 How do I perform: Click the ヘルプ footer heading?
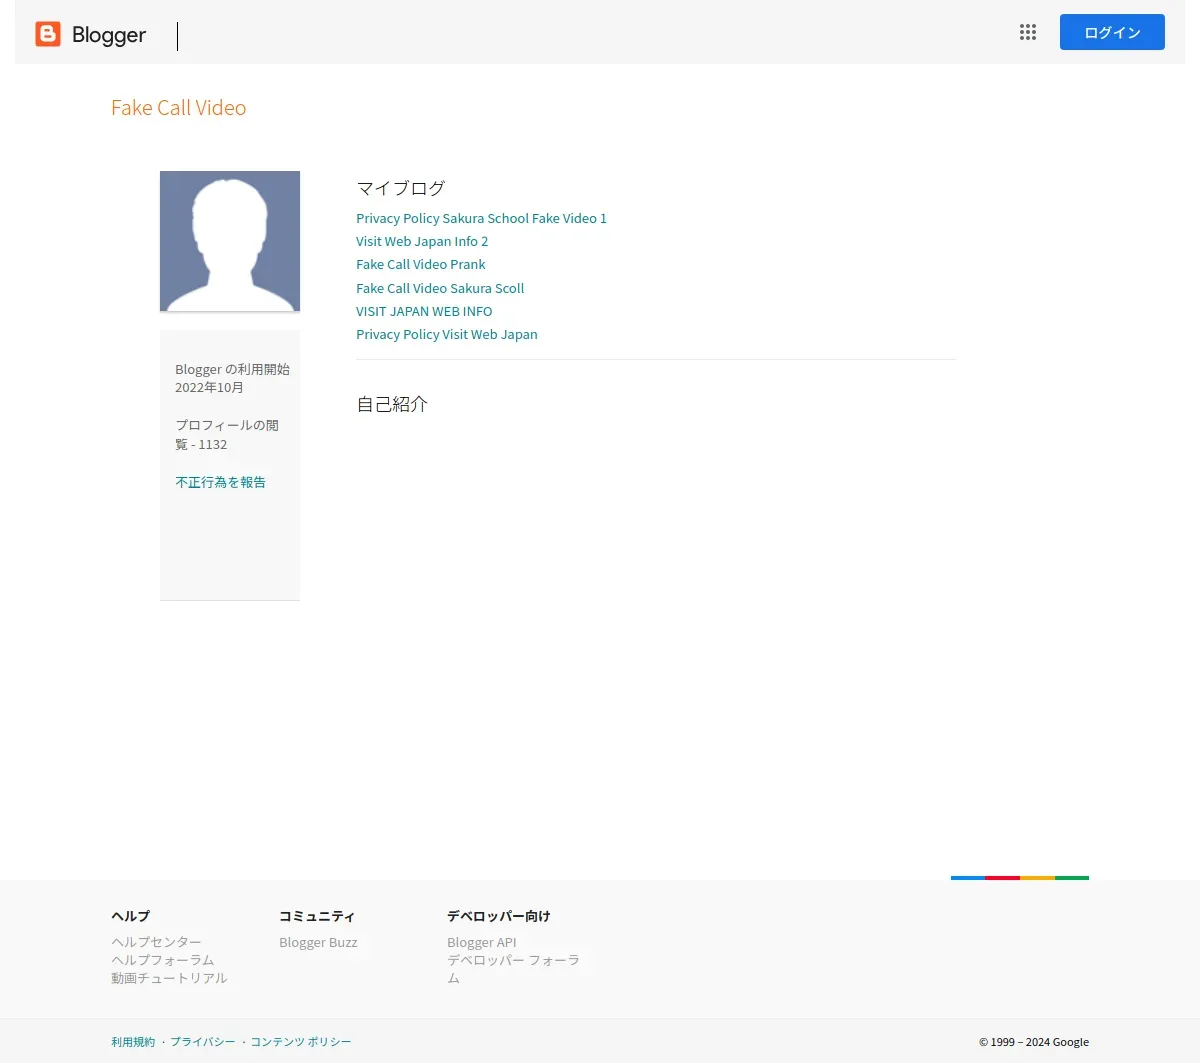131,916
